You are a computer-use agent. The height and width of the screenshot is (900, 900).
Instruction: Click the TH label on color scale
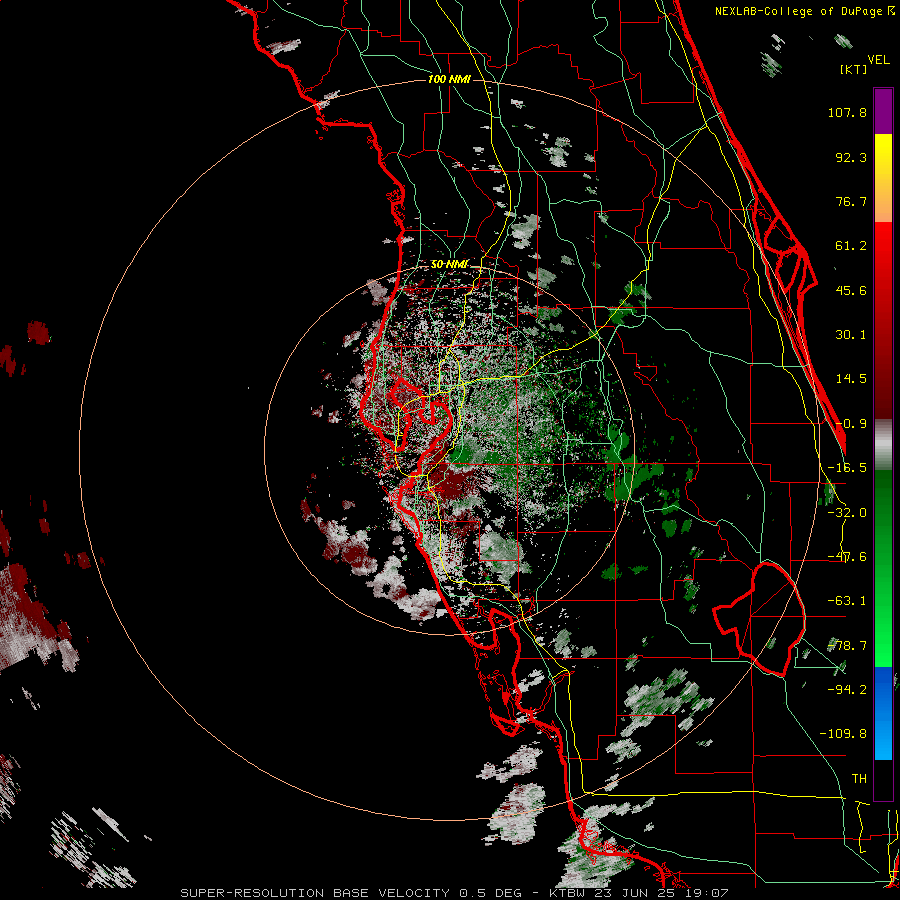859,779
